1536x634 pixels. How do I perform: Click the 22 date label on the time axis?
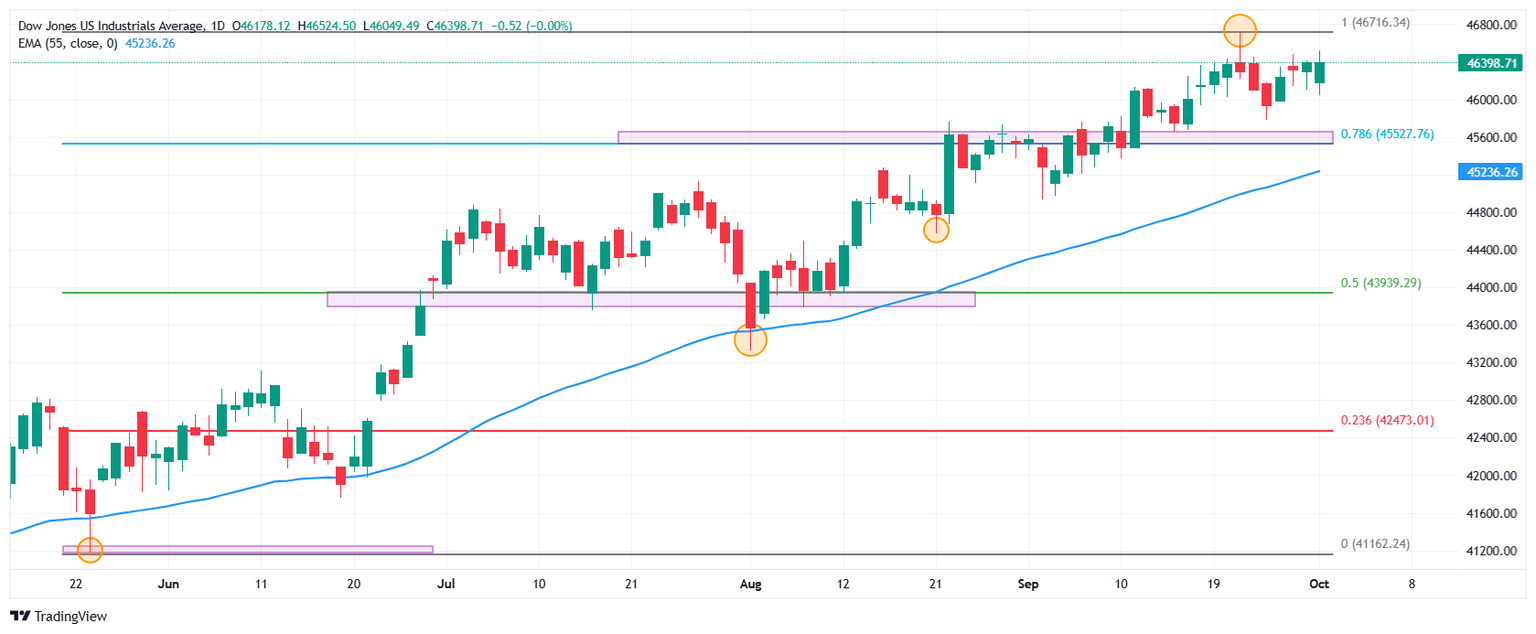(76, 582)
